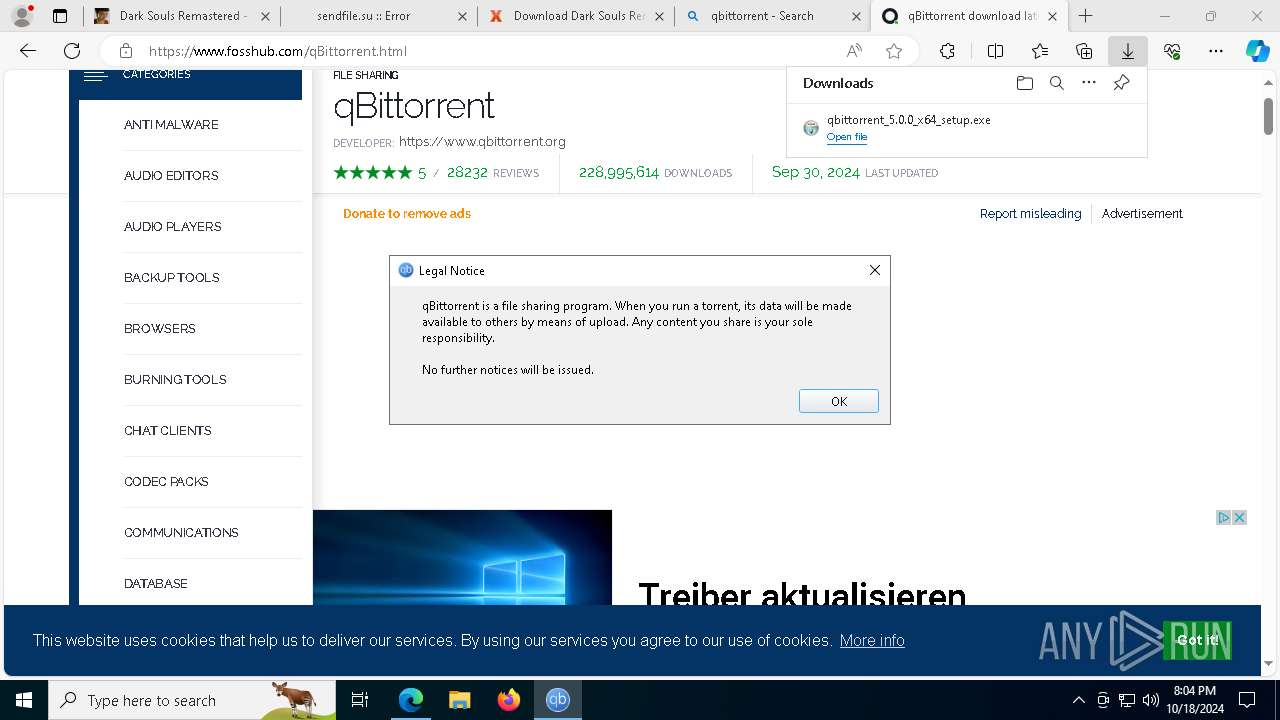Show hidden system tray icons
Image resolution: width=1280 pixels, height=720 pixels.
coord(1078,700)
